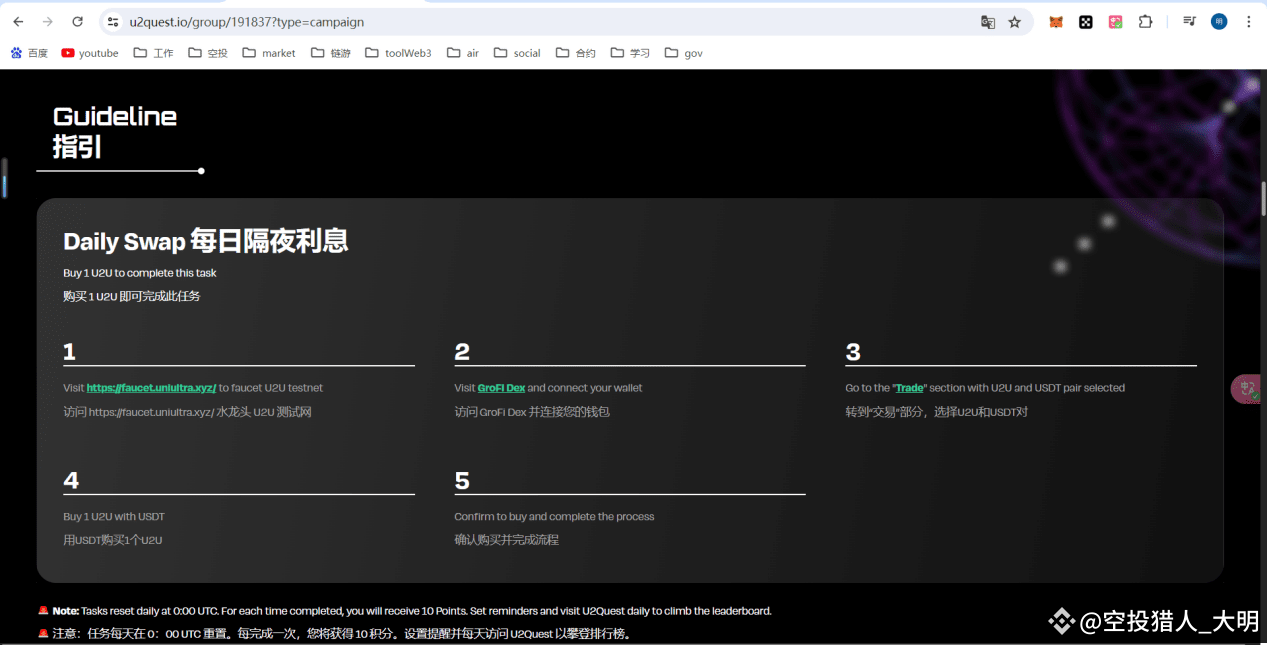Select '访问 GroFi Dex 并连接您的钱包' text

click(532, 411)
